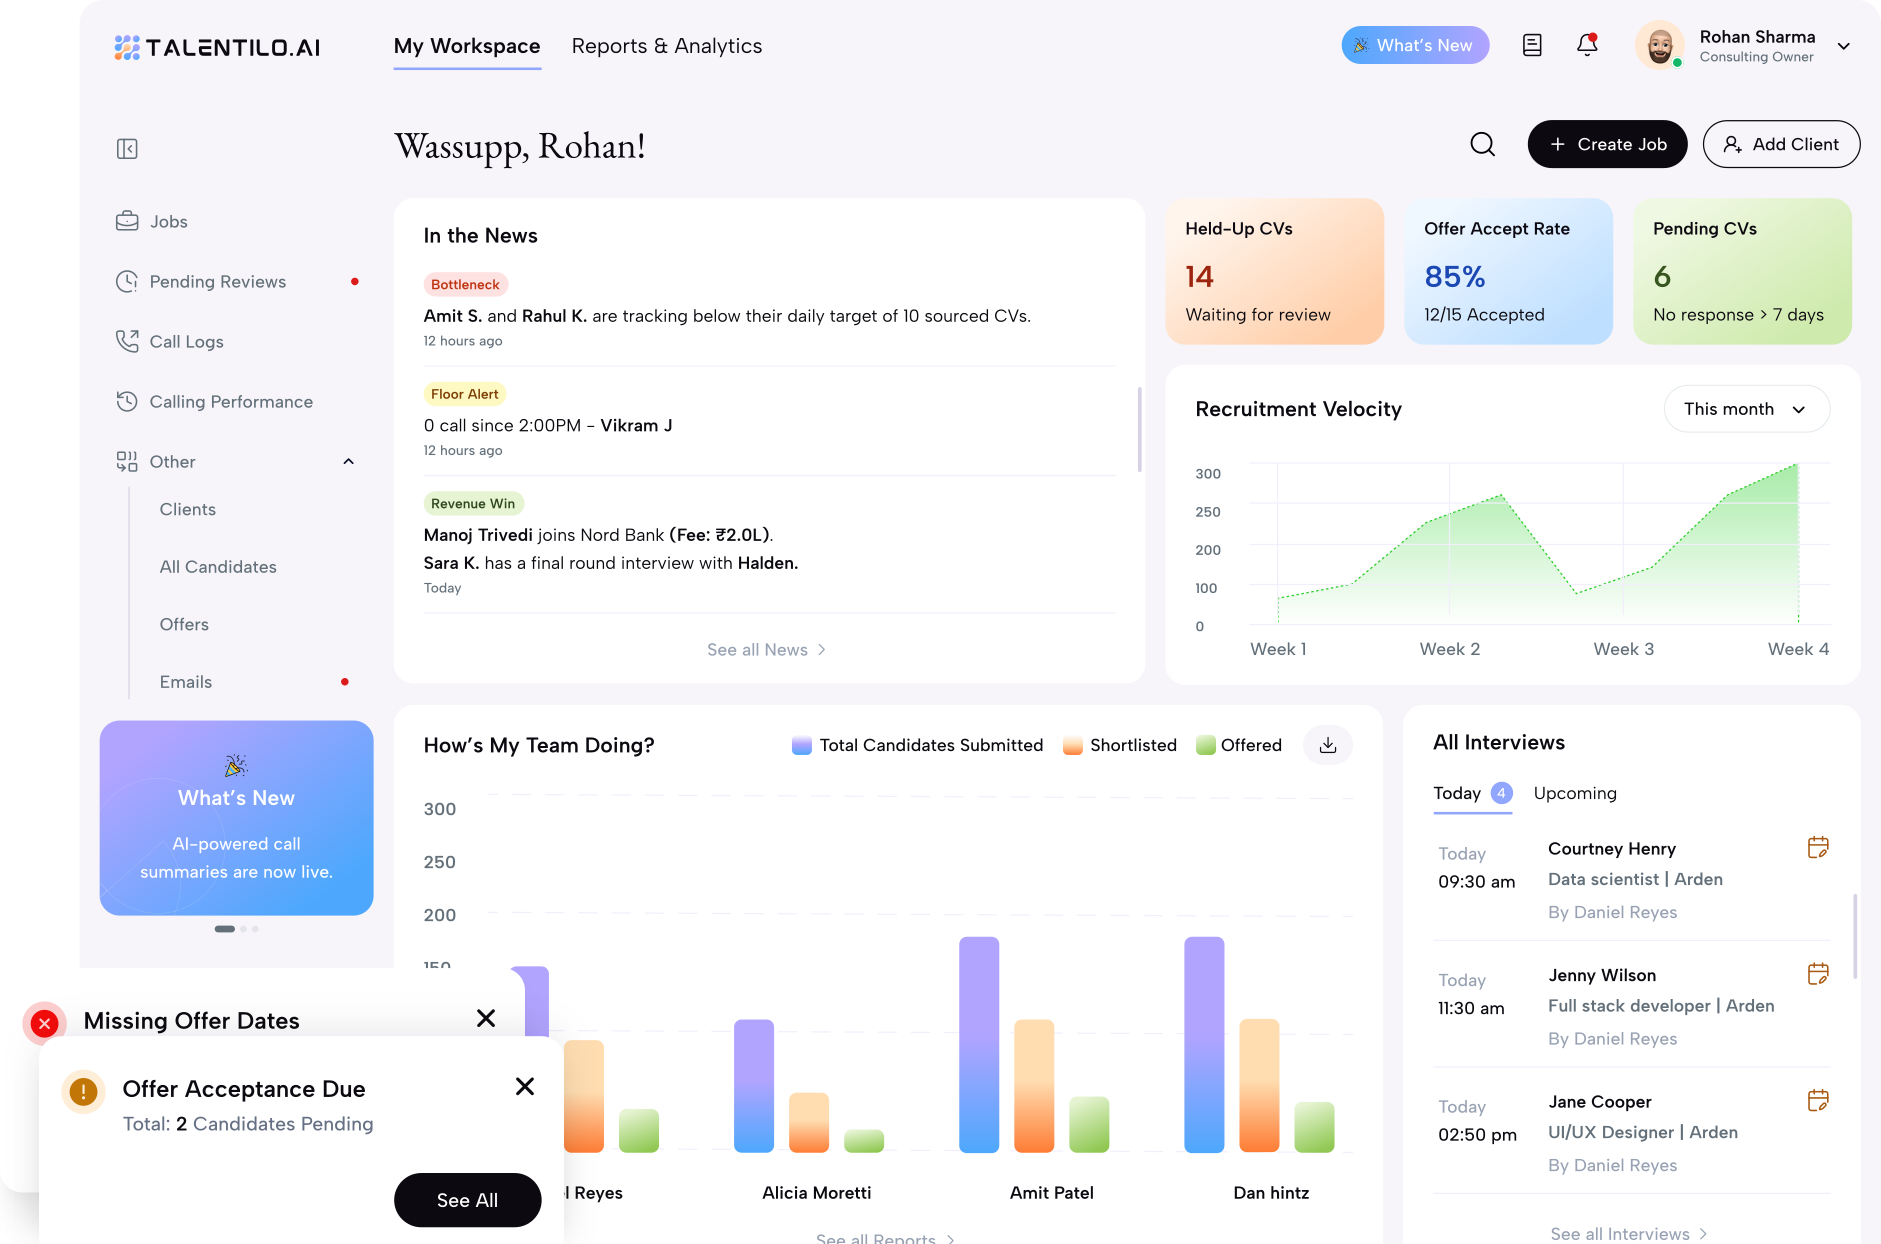The width and height of the screenshot is (1881, 1244).
Task: Select the My Workspace tab
Action: click(467, 46)
